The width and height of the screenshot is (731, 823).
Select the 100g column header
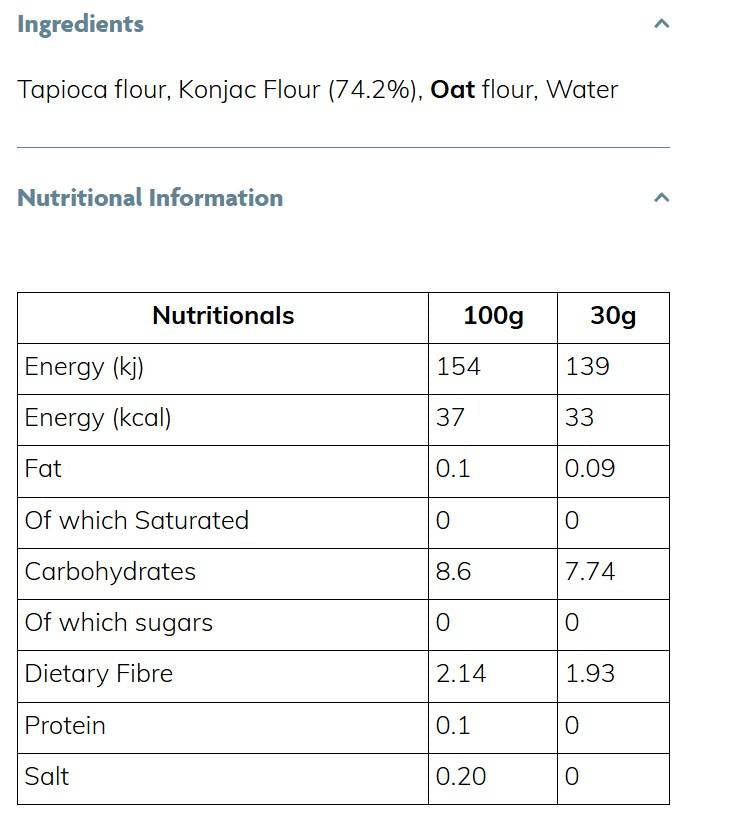point(493,317)
